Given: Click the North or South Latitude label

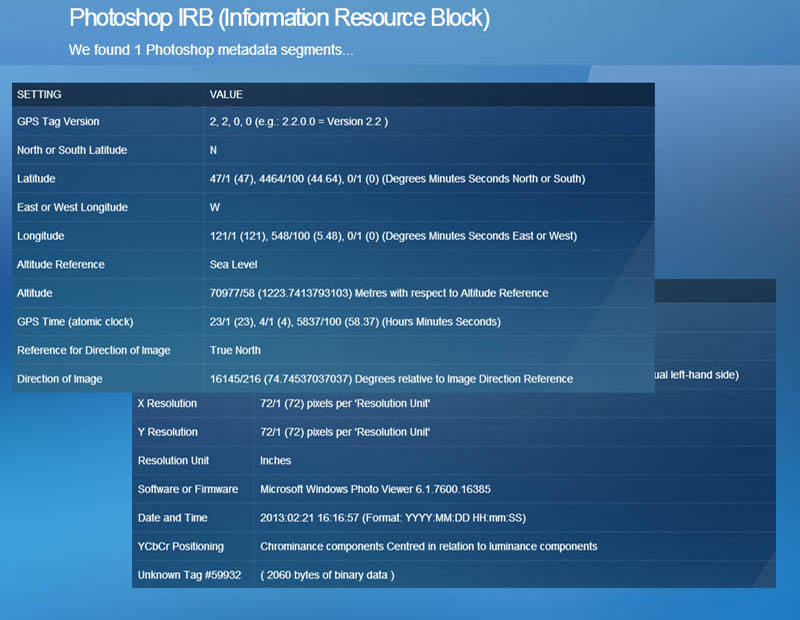Looking at the screenshot, I should tap(72, 150).
